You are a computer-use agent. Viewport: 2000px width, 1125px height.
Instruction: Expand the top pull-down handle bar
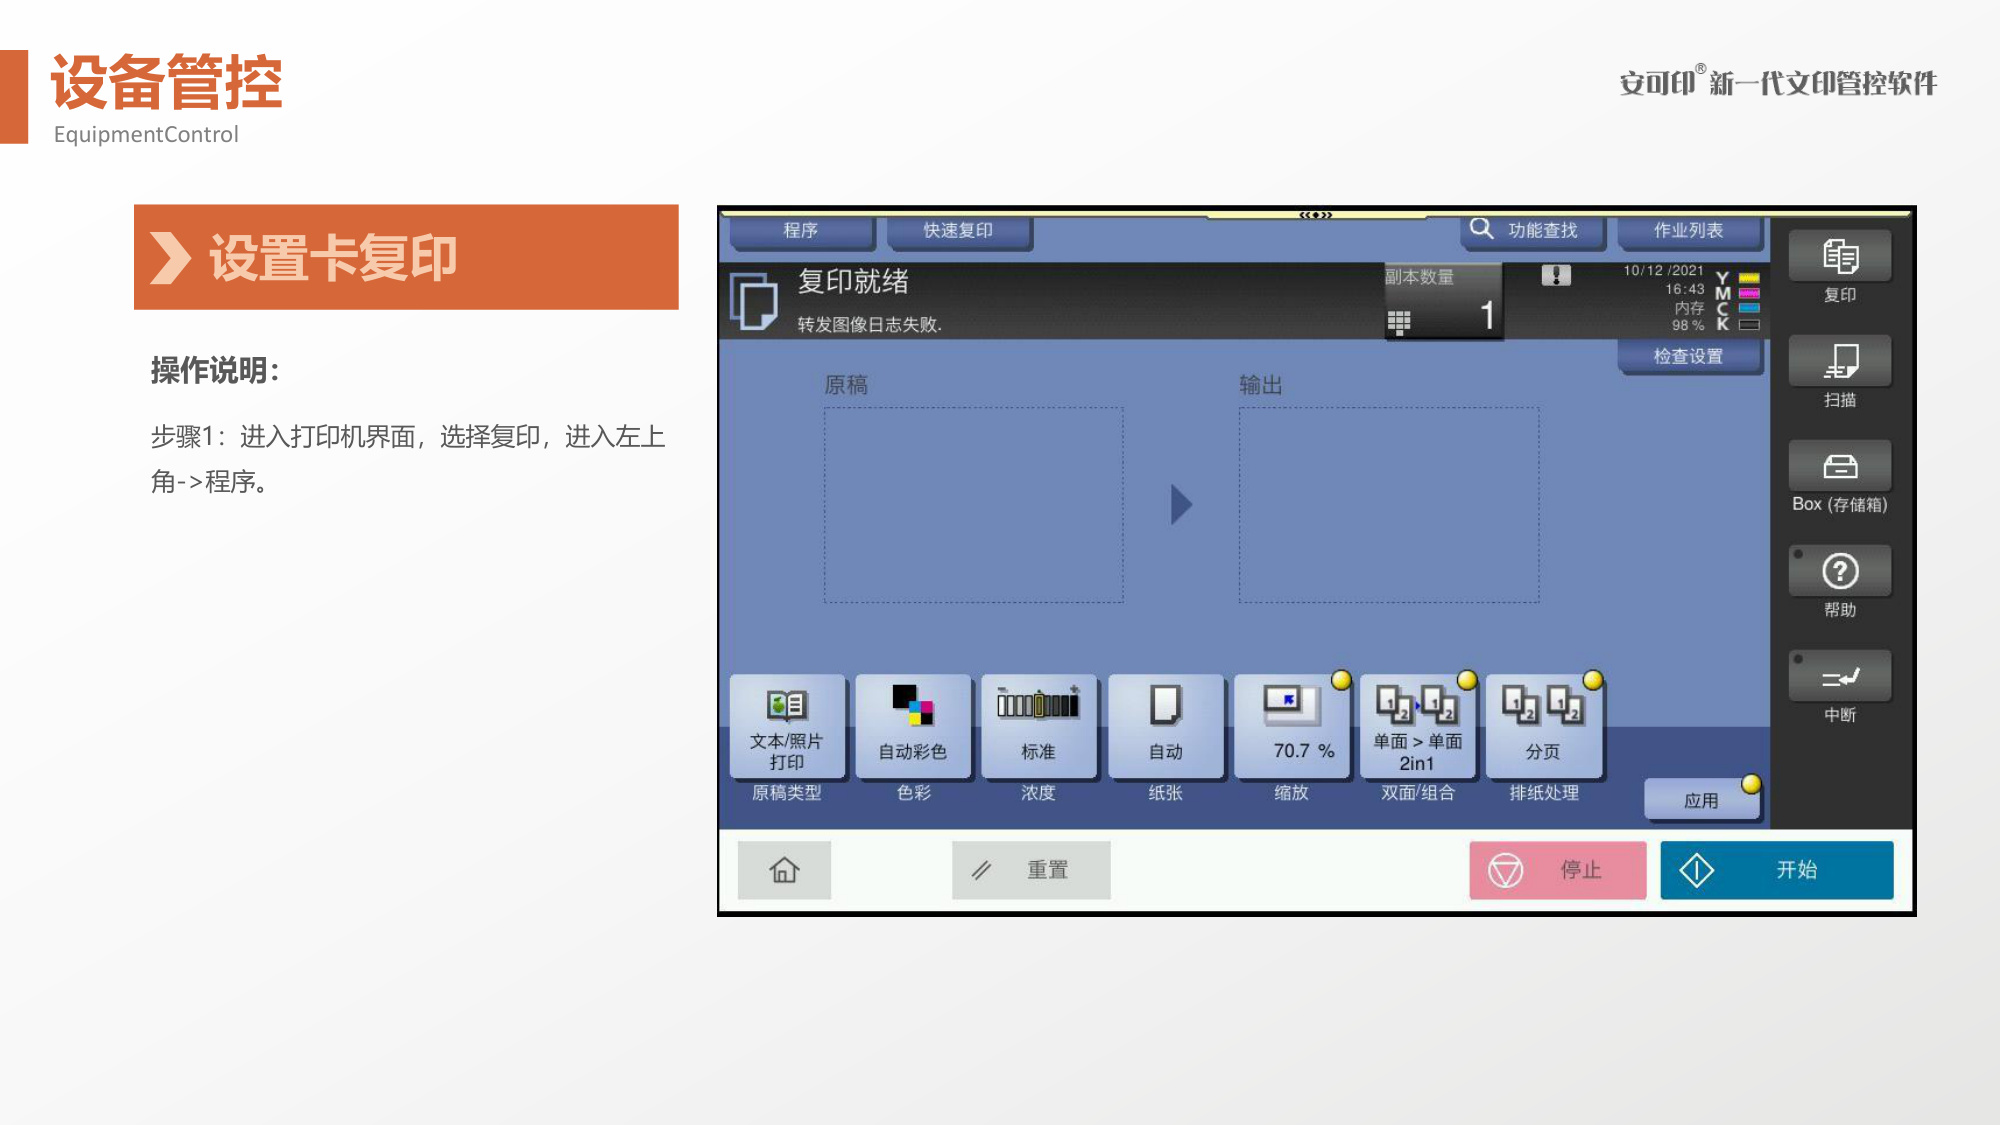tap(1315, 214)
